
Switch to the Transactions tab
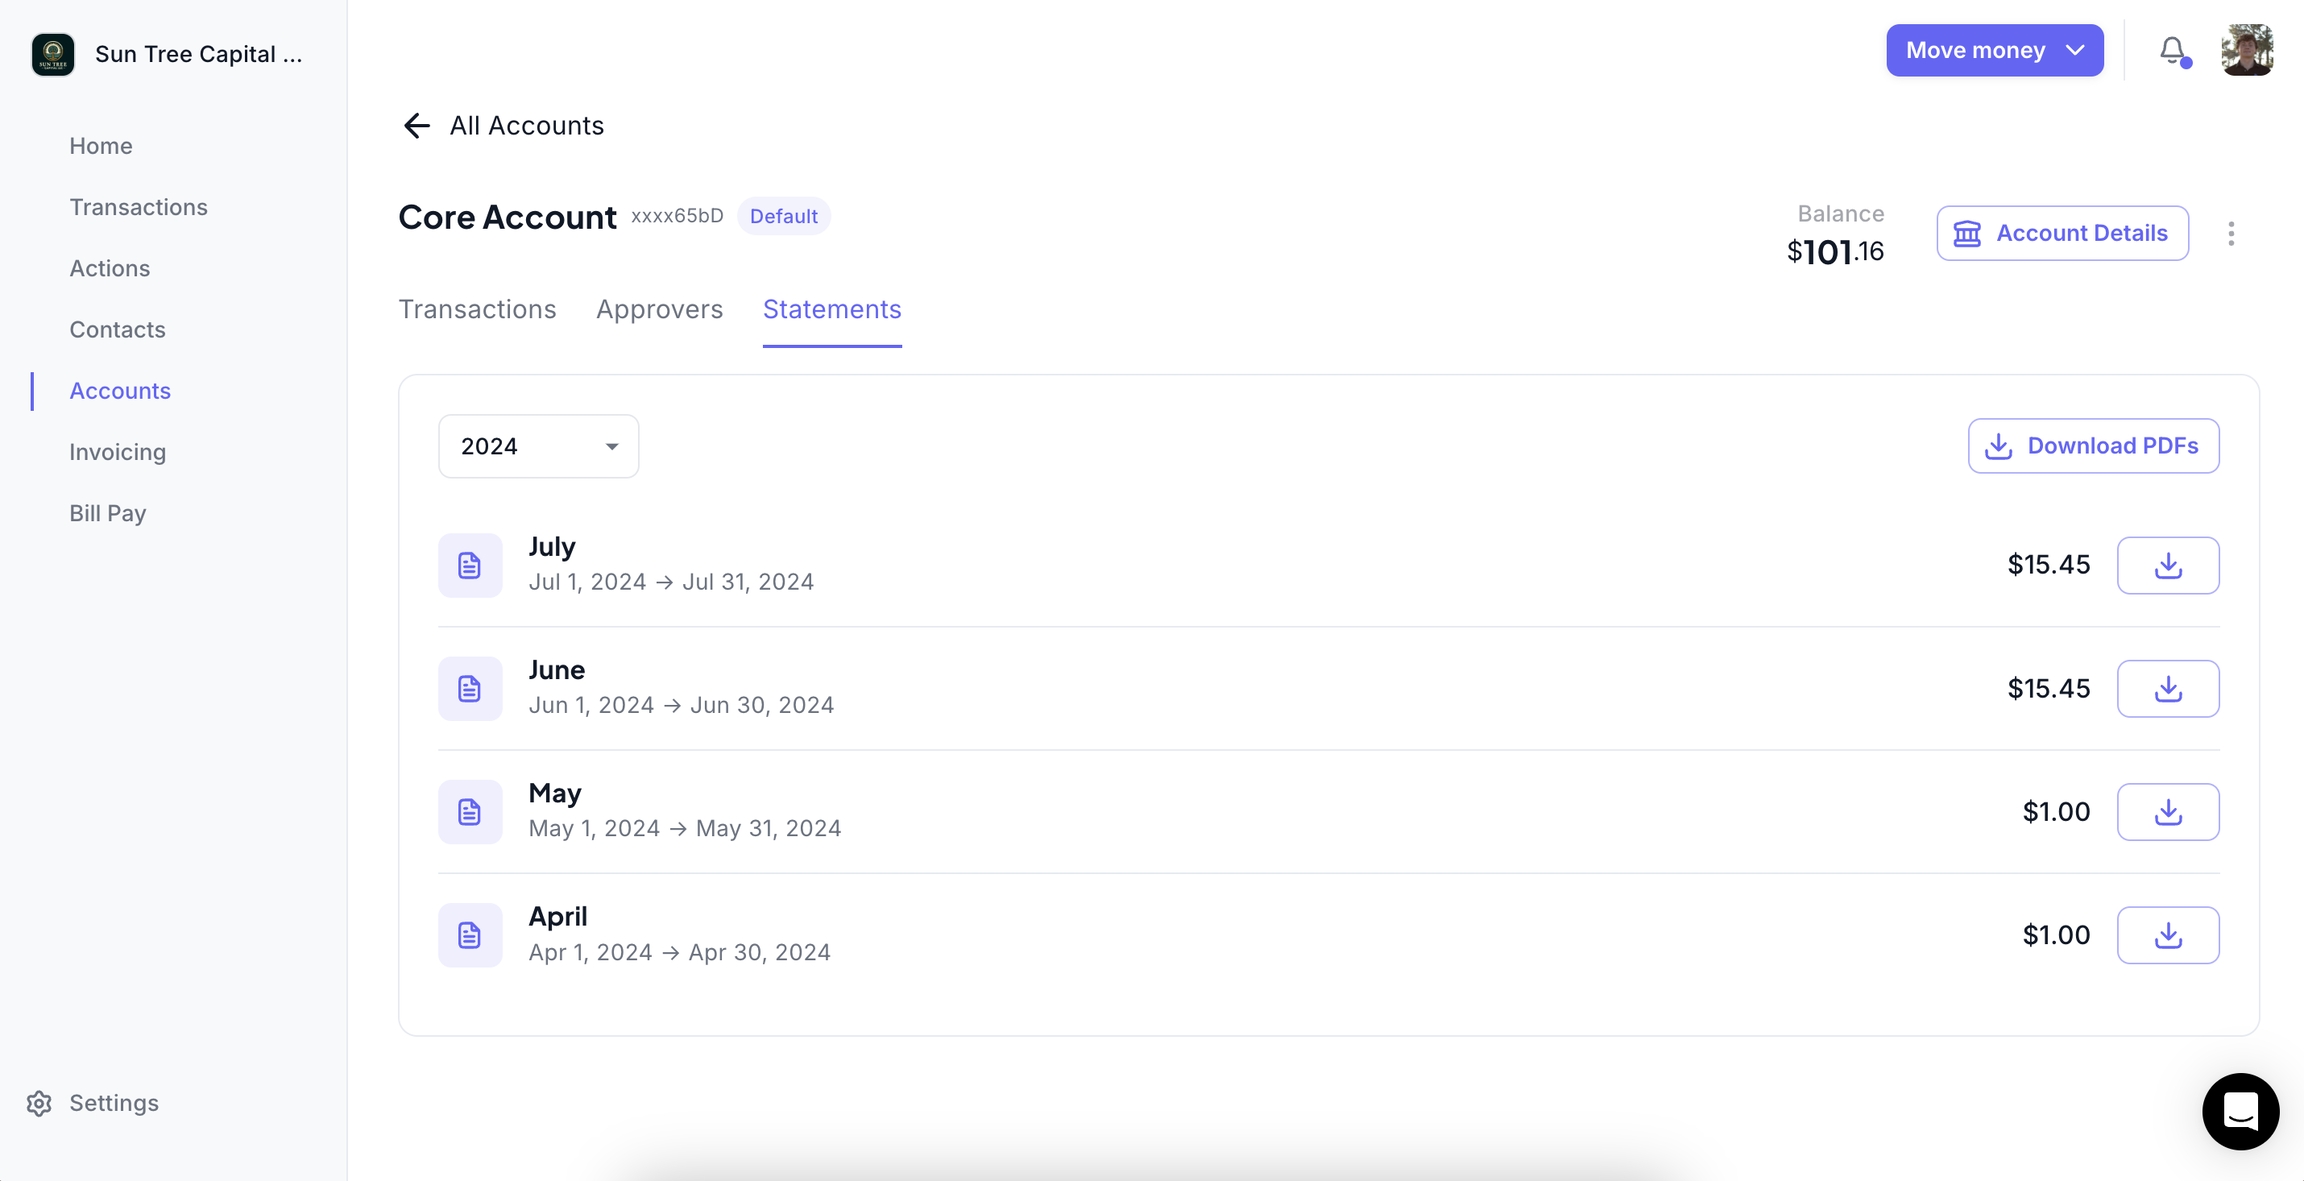pos(477,309)
